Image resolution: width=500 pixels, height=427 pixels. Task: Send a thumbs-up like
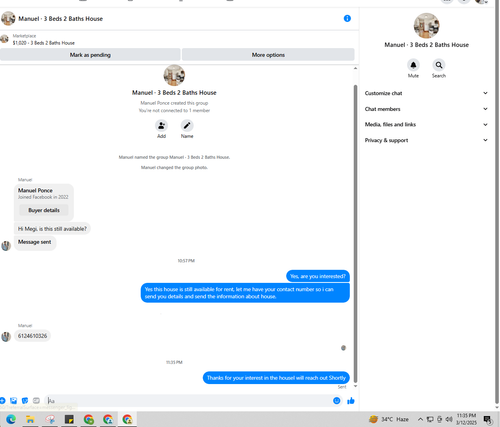click(x=351, y=401)
